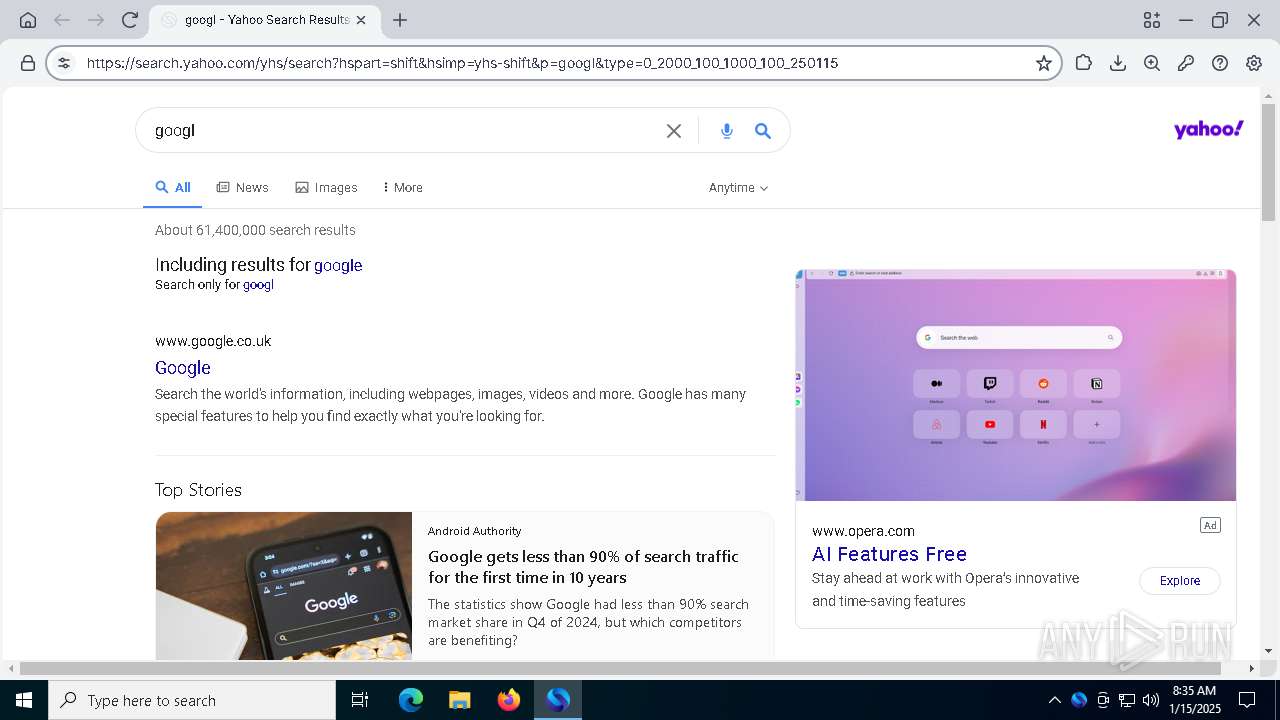Open the notification center icon

pos(1247,700)
